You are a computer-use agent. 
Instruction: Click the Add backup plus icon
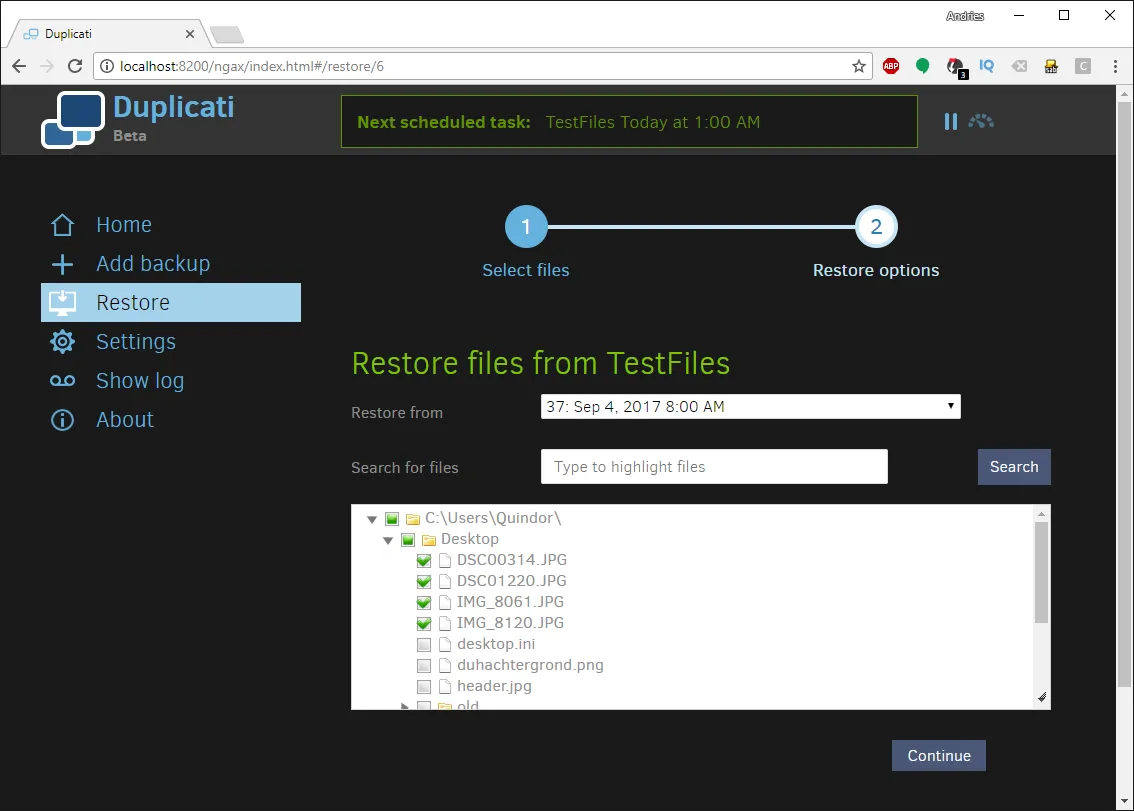(x=62, y=264)
